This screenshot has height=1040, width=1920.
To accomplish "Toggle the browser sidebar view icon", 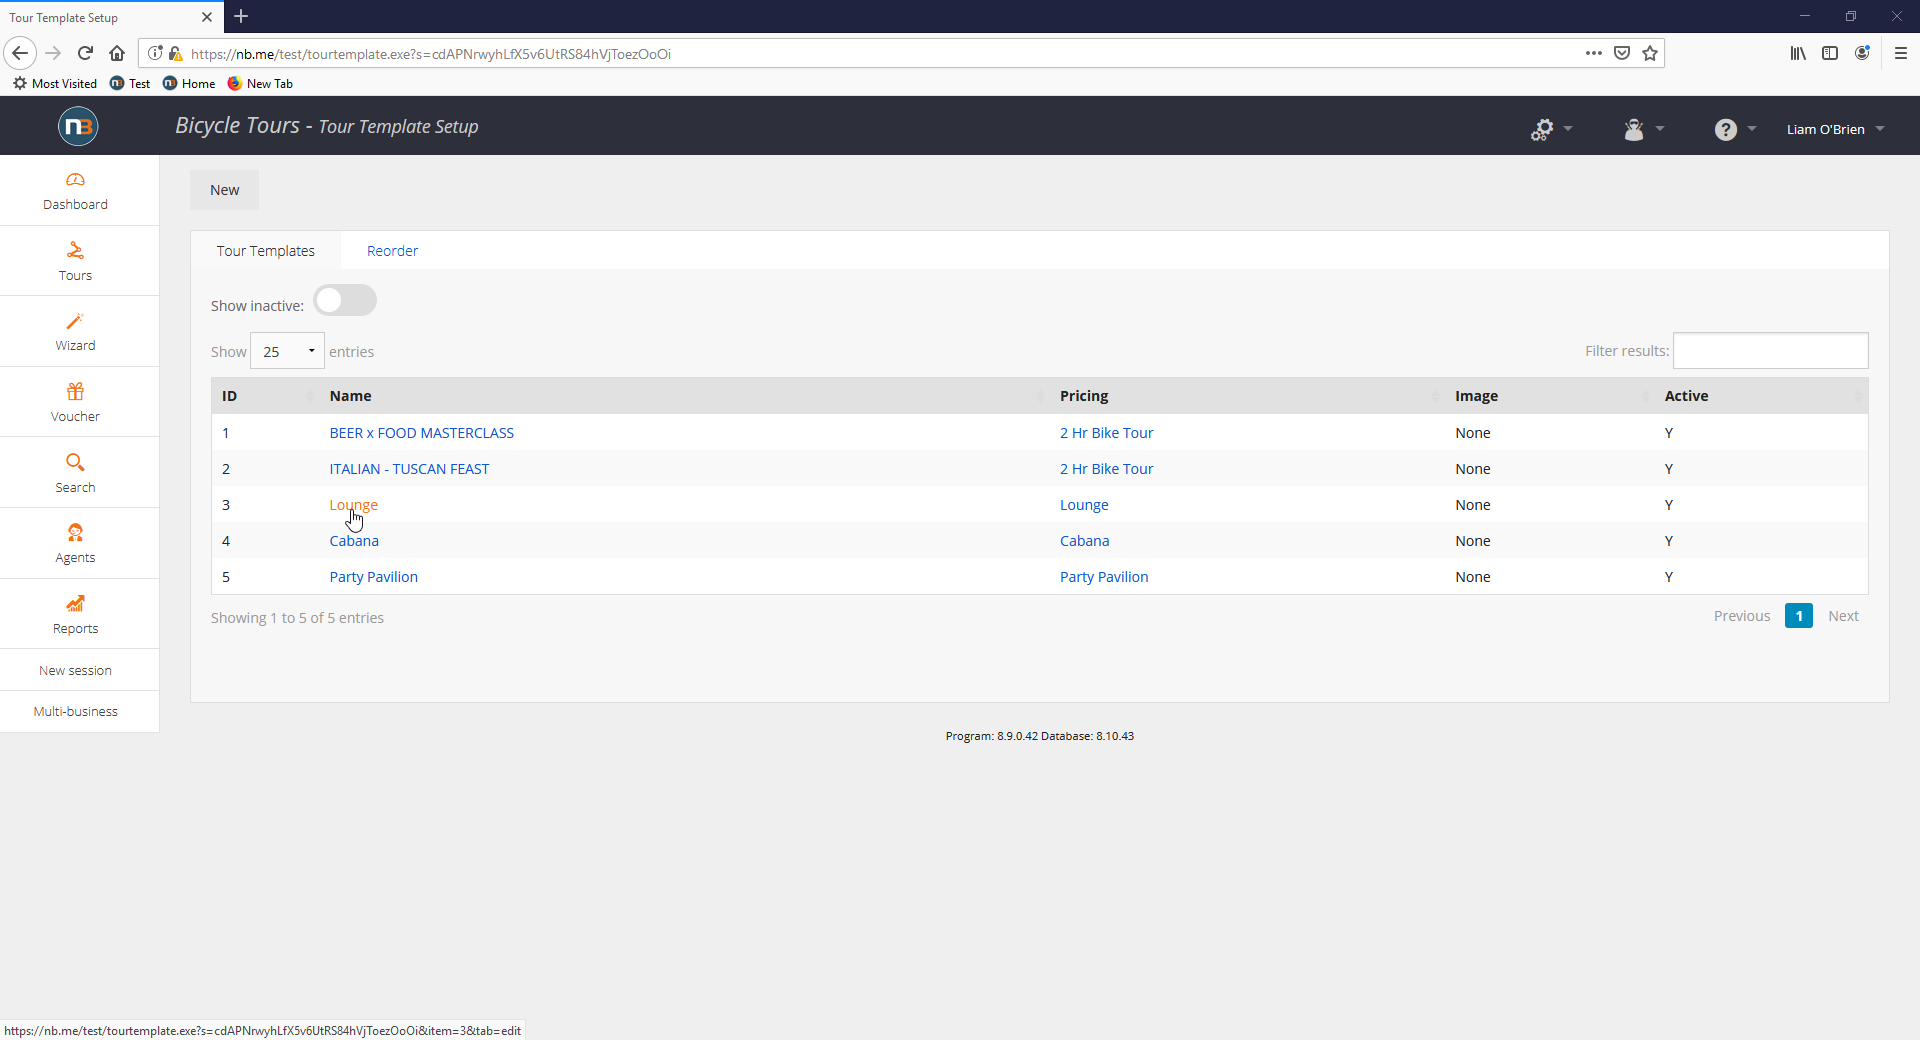I will tap(1830, 53).
